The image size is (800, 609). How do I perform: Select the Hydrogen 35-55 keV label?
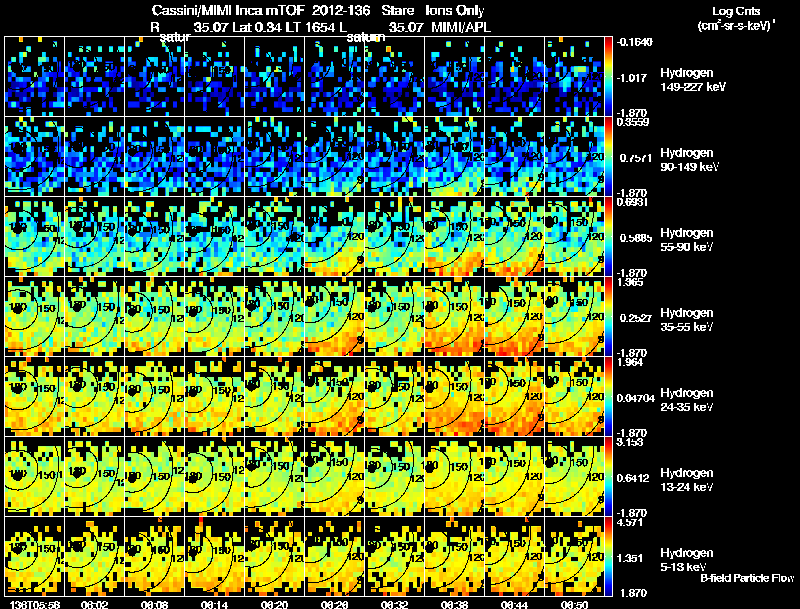click(x=687, y=319)
